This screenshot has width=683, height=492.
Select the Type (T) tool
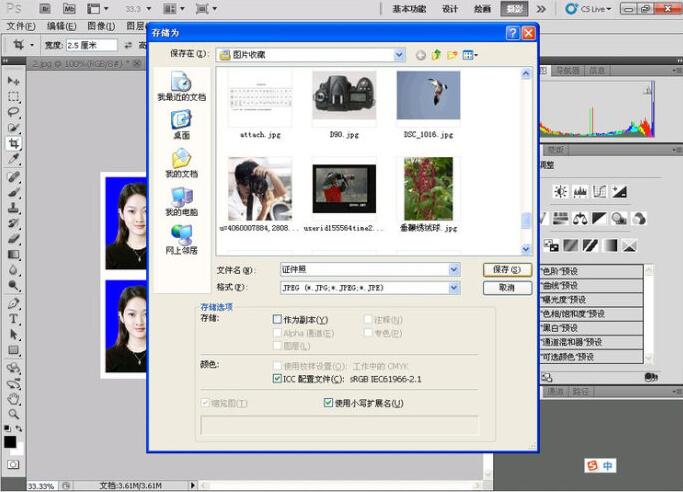(14, 319)
